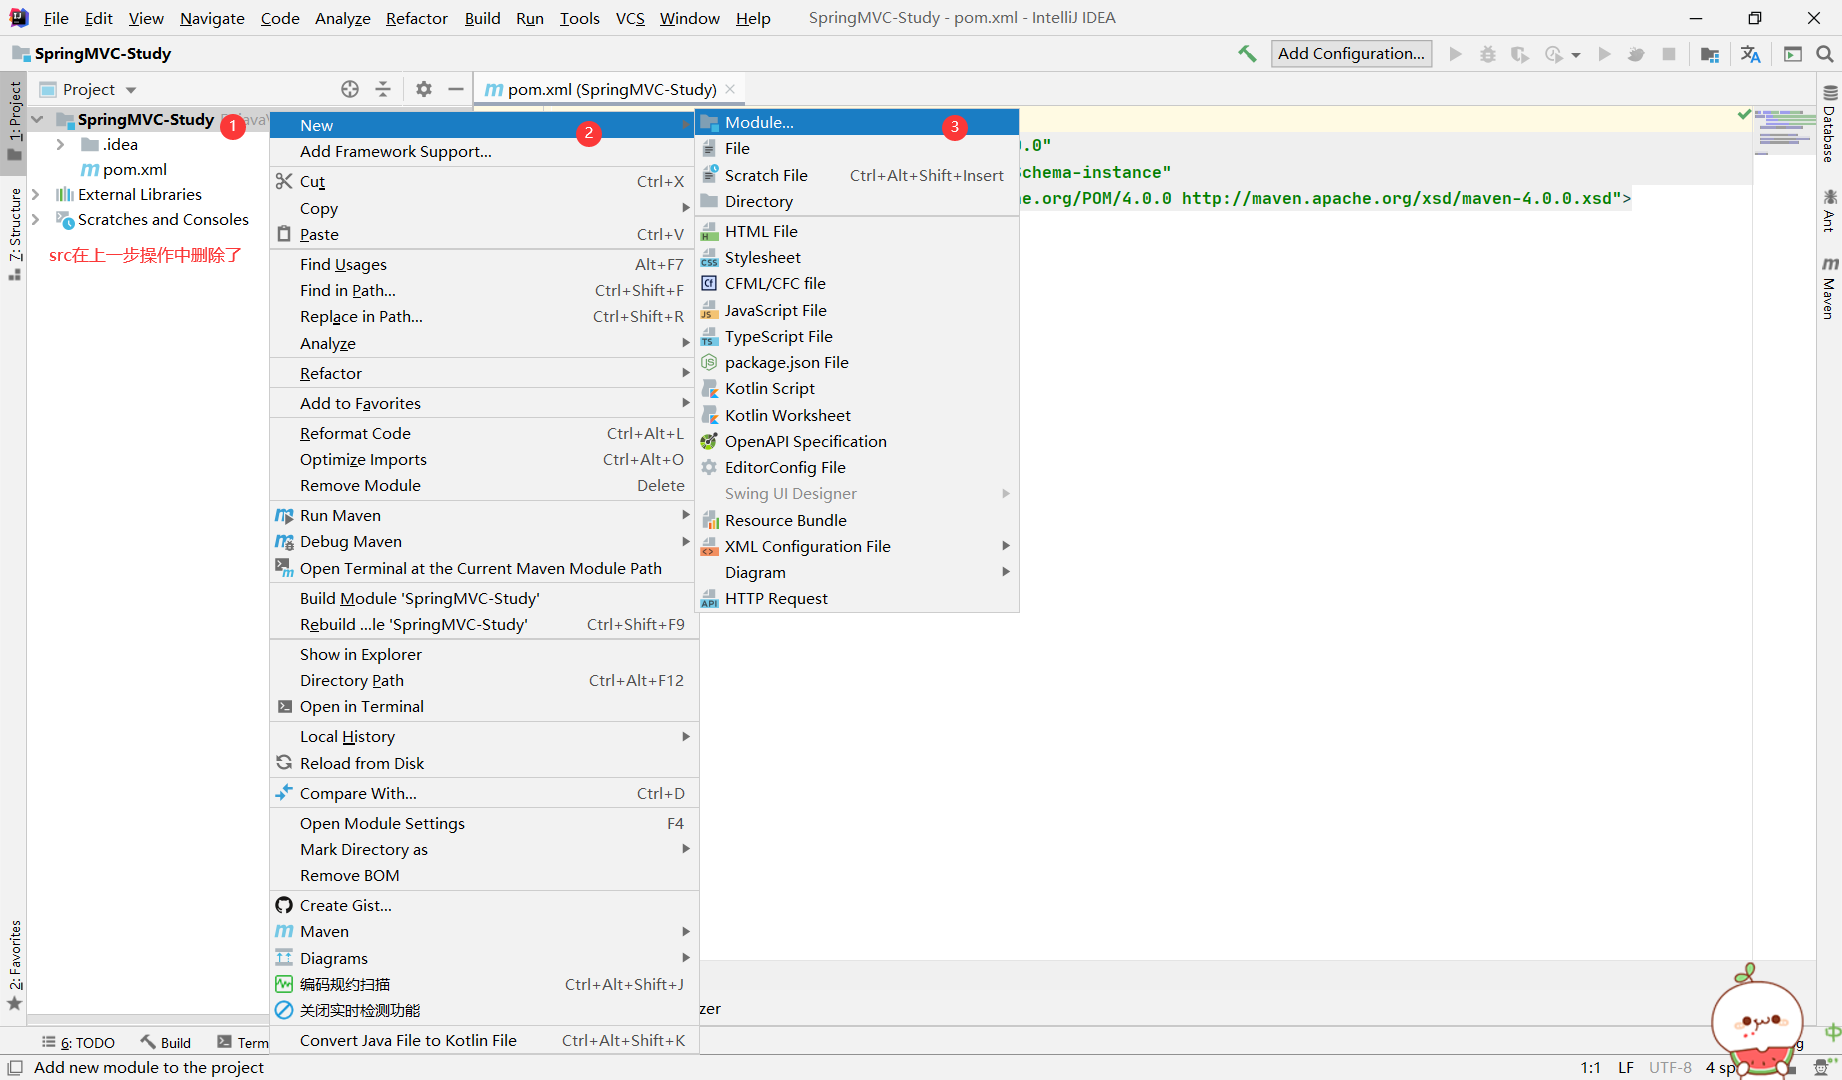Click the Translate icon in toolbar
Image resolution: width=1842 pixels, height=1080 pixels.
[x=1750, y=54]
